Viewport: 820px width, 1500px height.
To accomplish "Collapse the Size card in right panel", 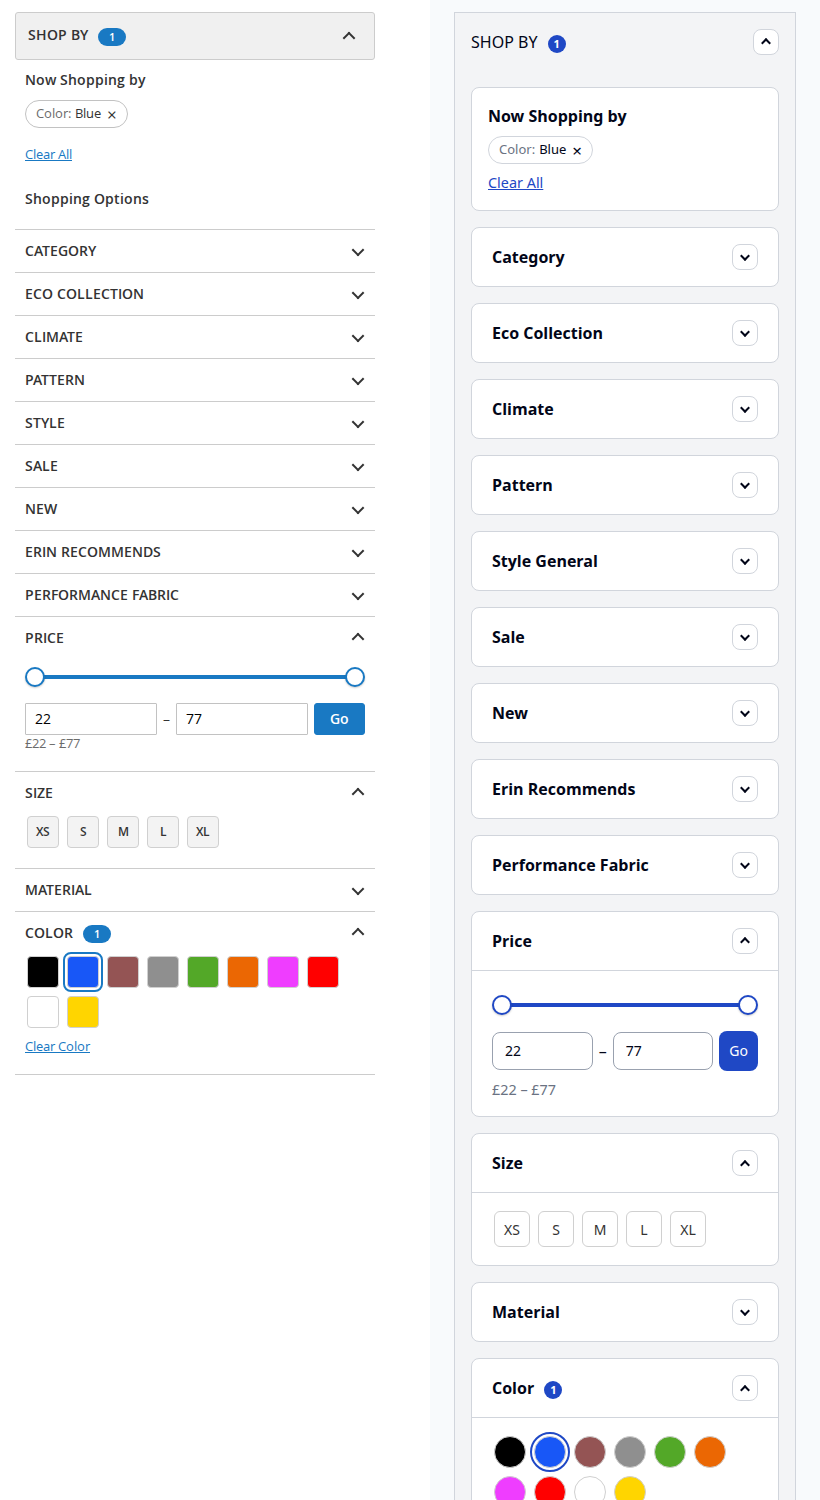I will pos(745,1163).
